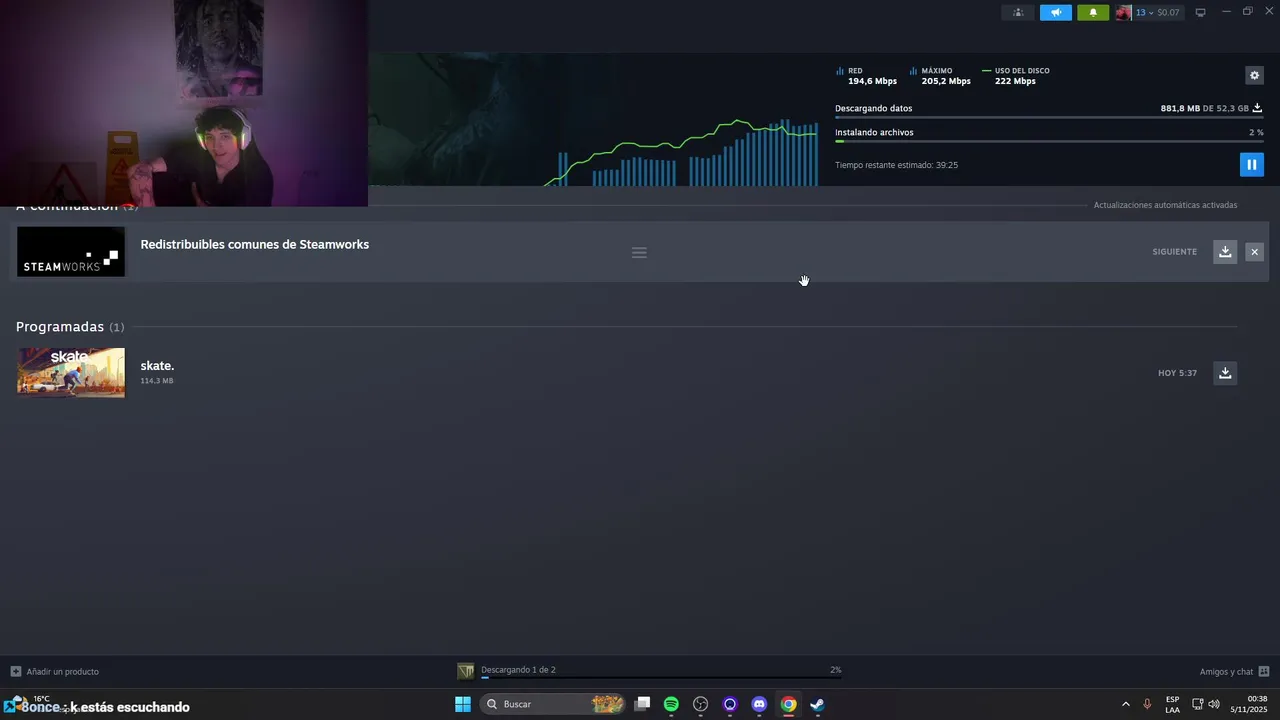Open the purple circle app in taskbar
This screenshot has width=1280, height=720.
730,704
